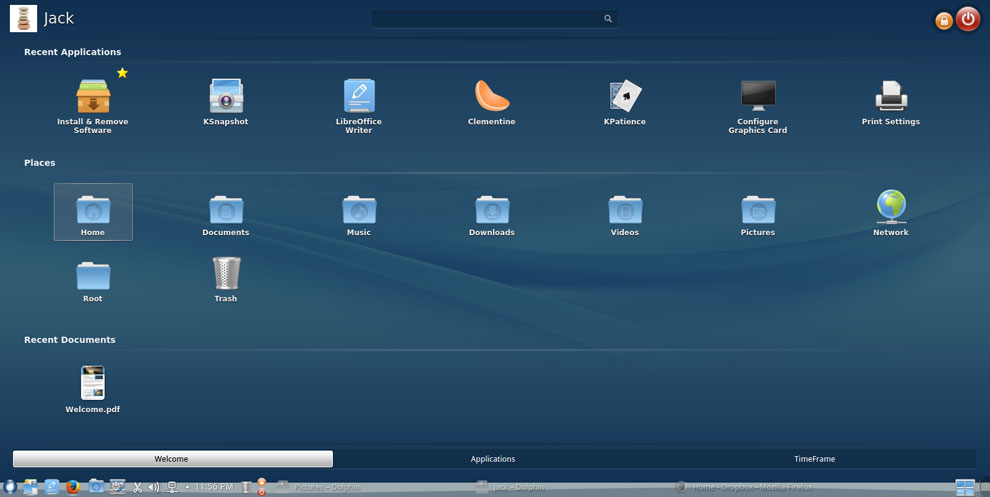Open LibreOffice Writer
The image size is (990, 497).
point(359,105)
